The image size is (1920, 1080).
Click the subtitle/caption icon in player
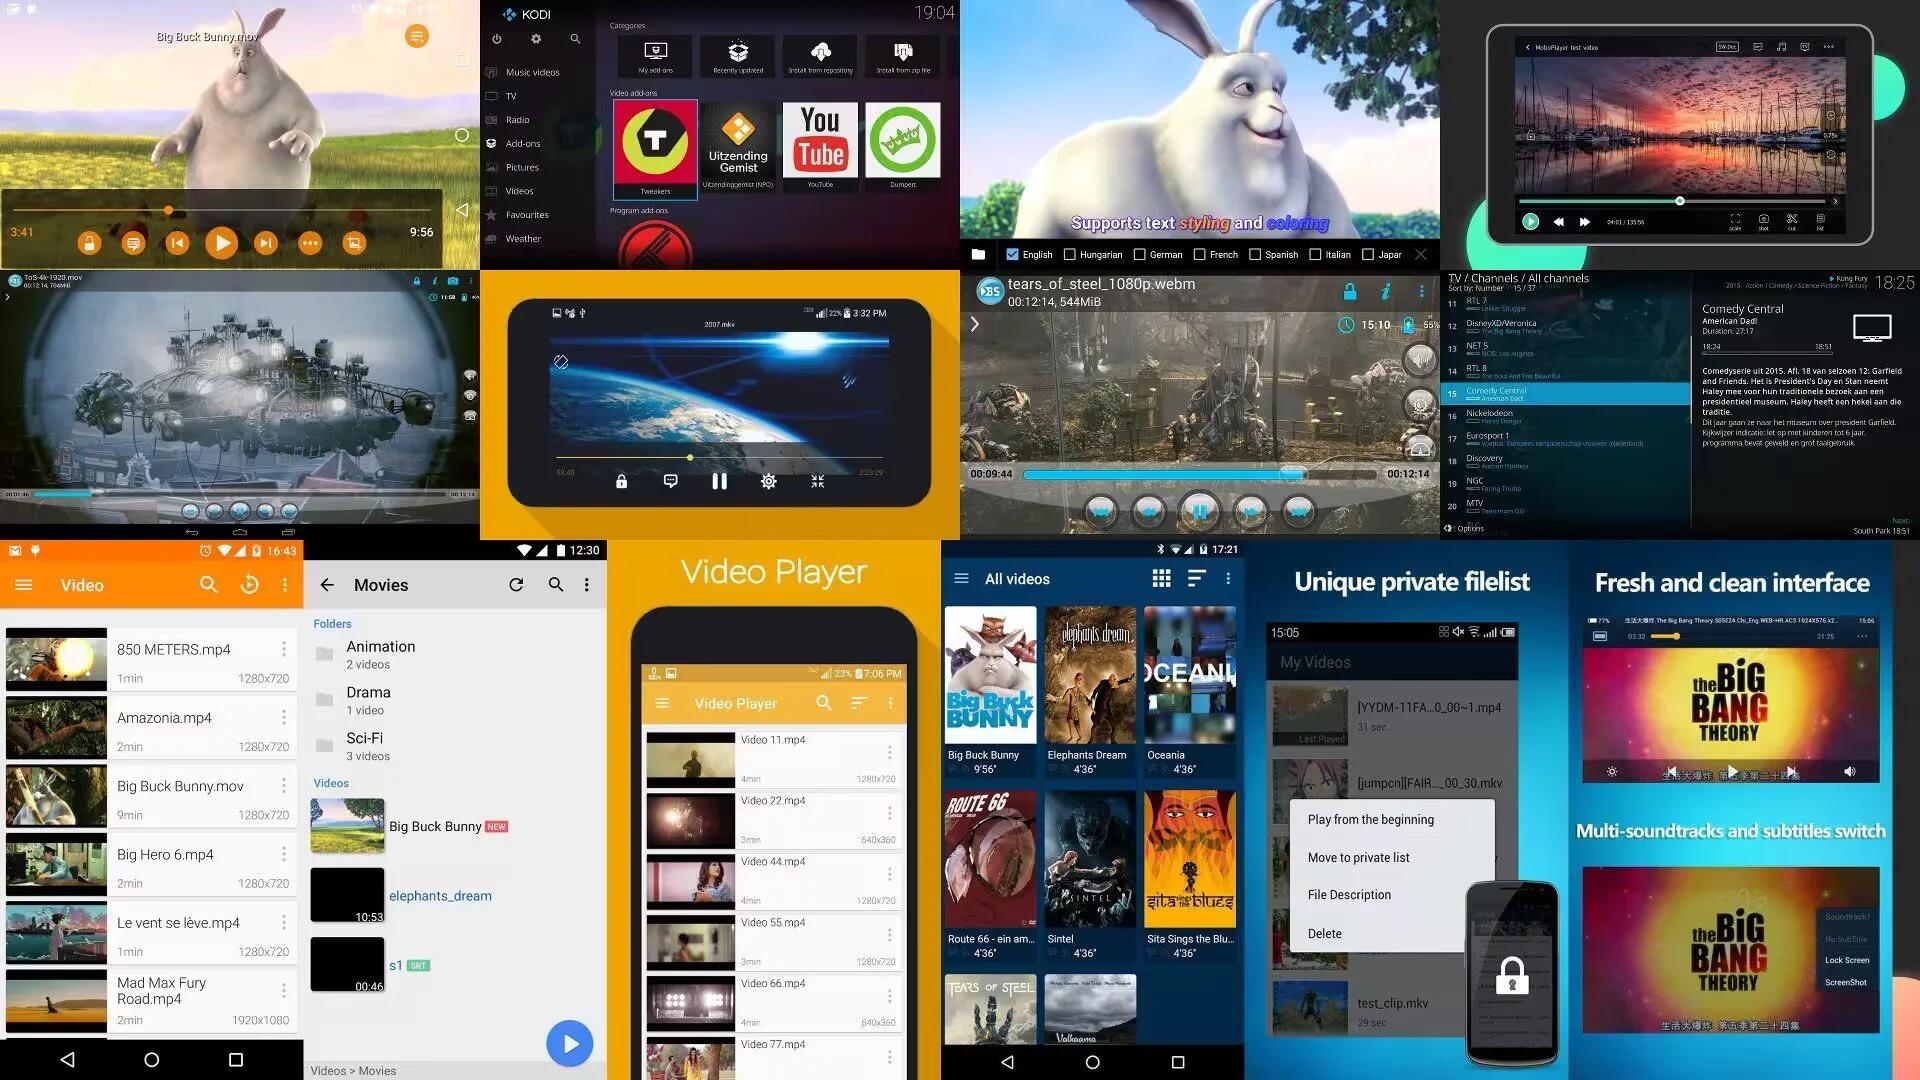pyautogui.click(x=671, y=481)
